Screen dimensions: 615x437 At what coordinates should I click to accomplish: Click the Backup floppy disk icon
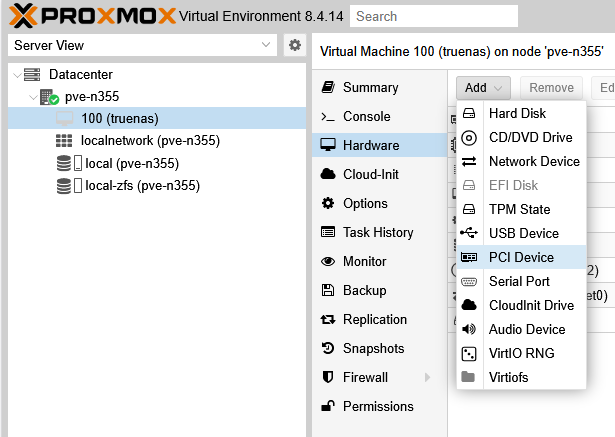pyautogui.click(x=328, y=290)
